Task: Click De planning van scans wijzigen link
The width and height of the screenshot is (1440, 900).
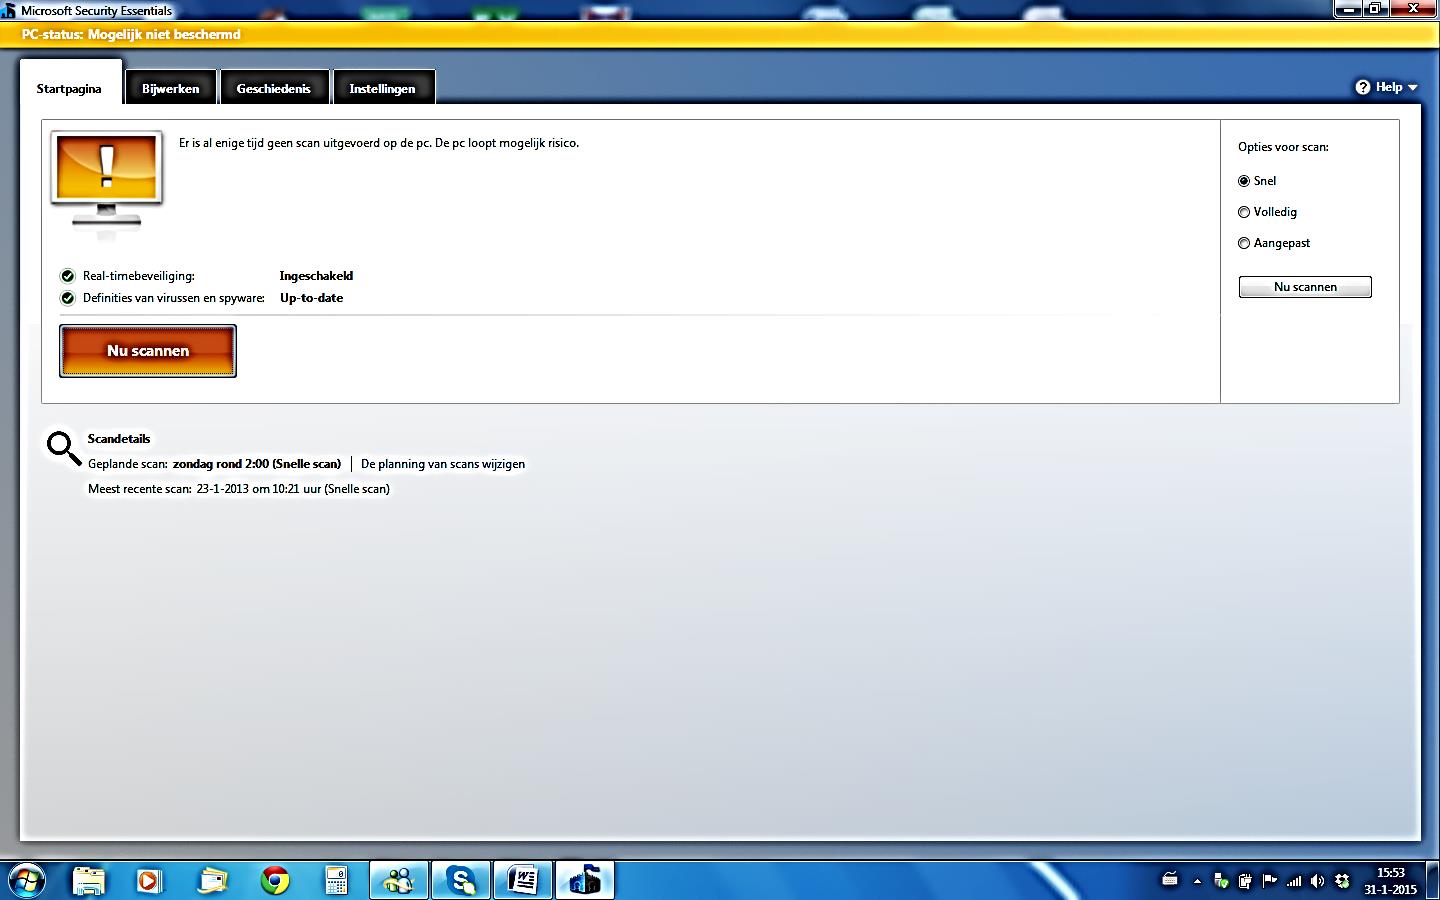Action: pos(443,464)
